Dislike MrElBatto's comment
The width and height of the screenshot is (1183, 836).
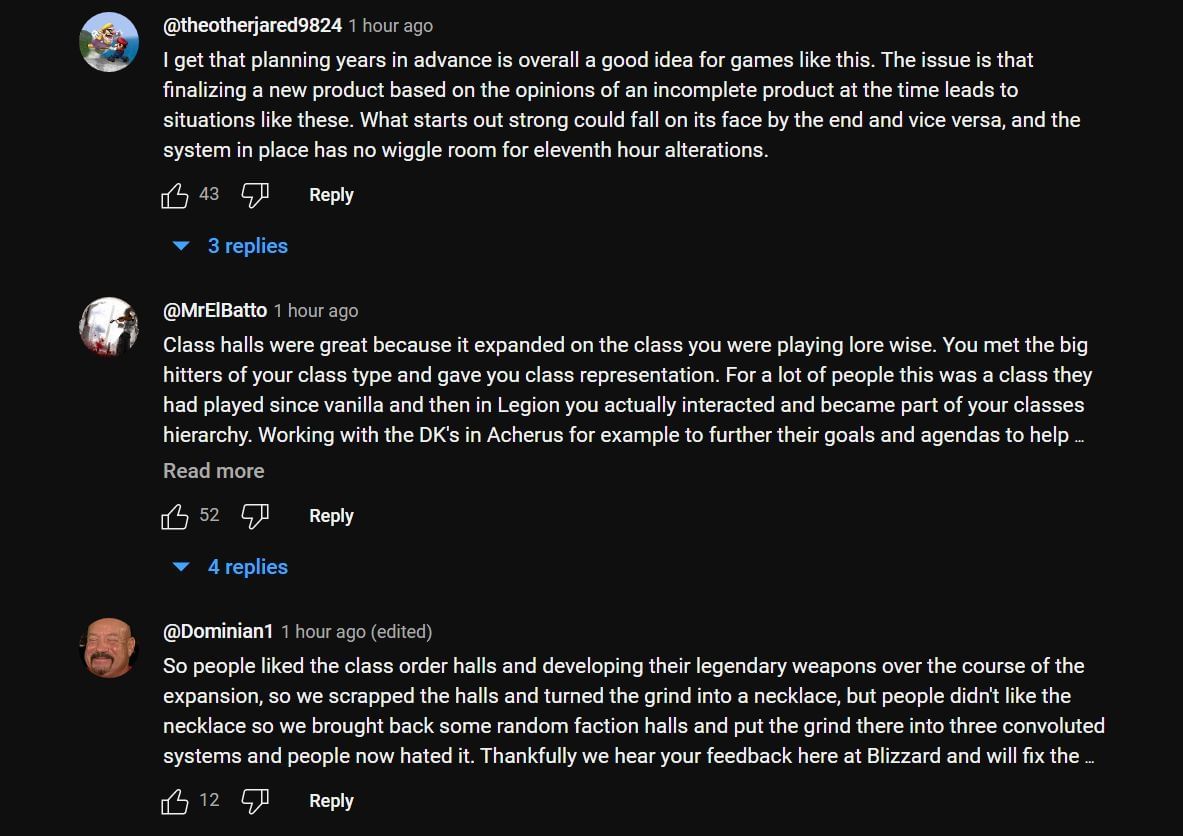pos(256,516)
